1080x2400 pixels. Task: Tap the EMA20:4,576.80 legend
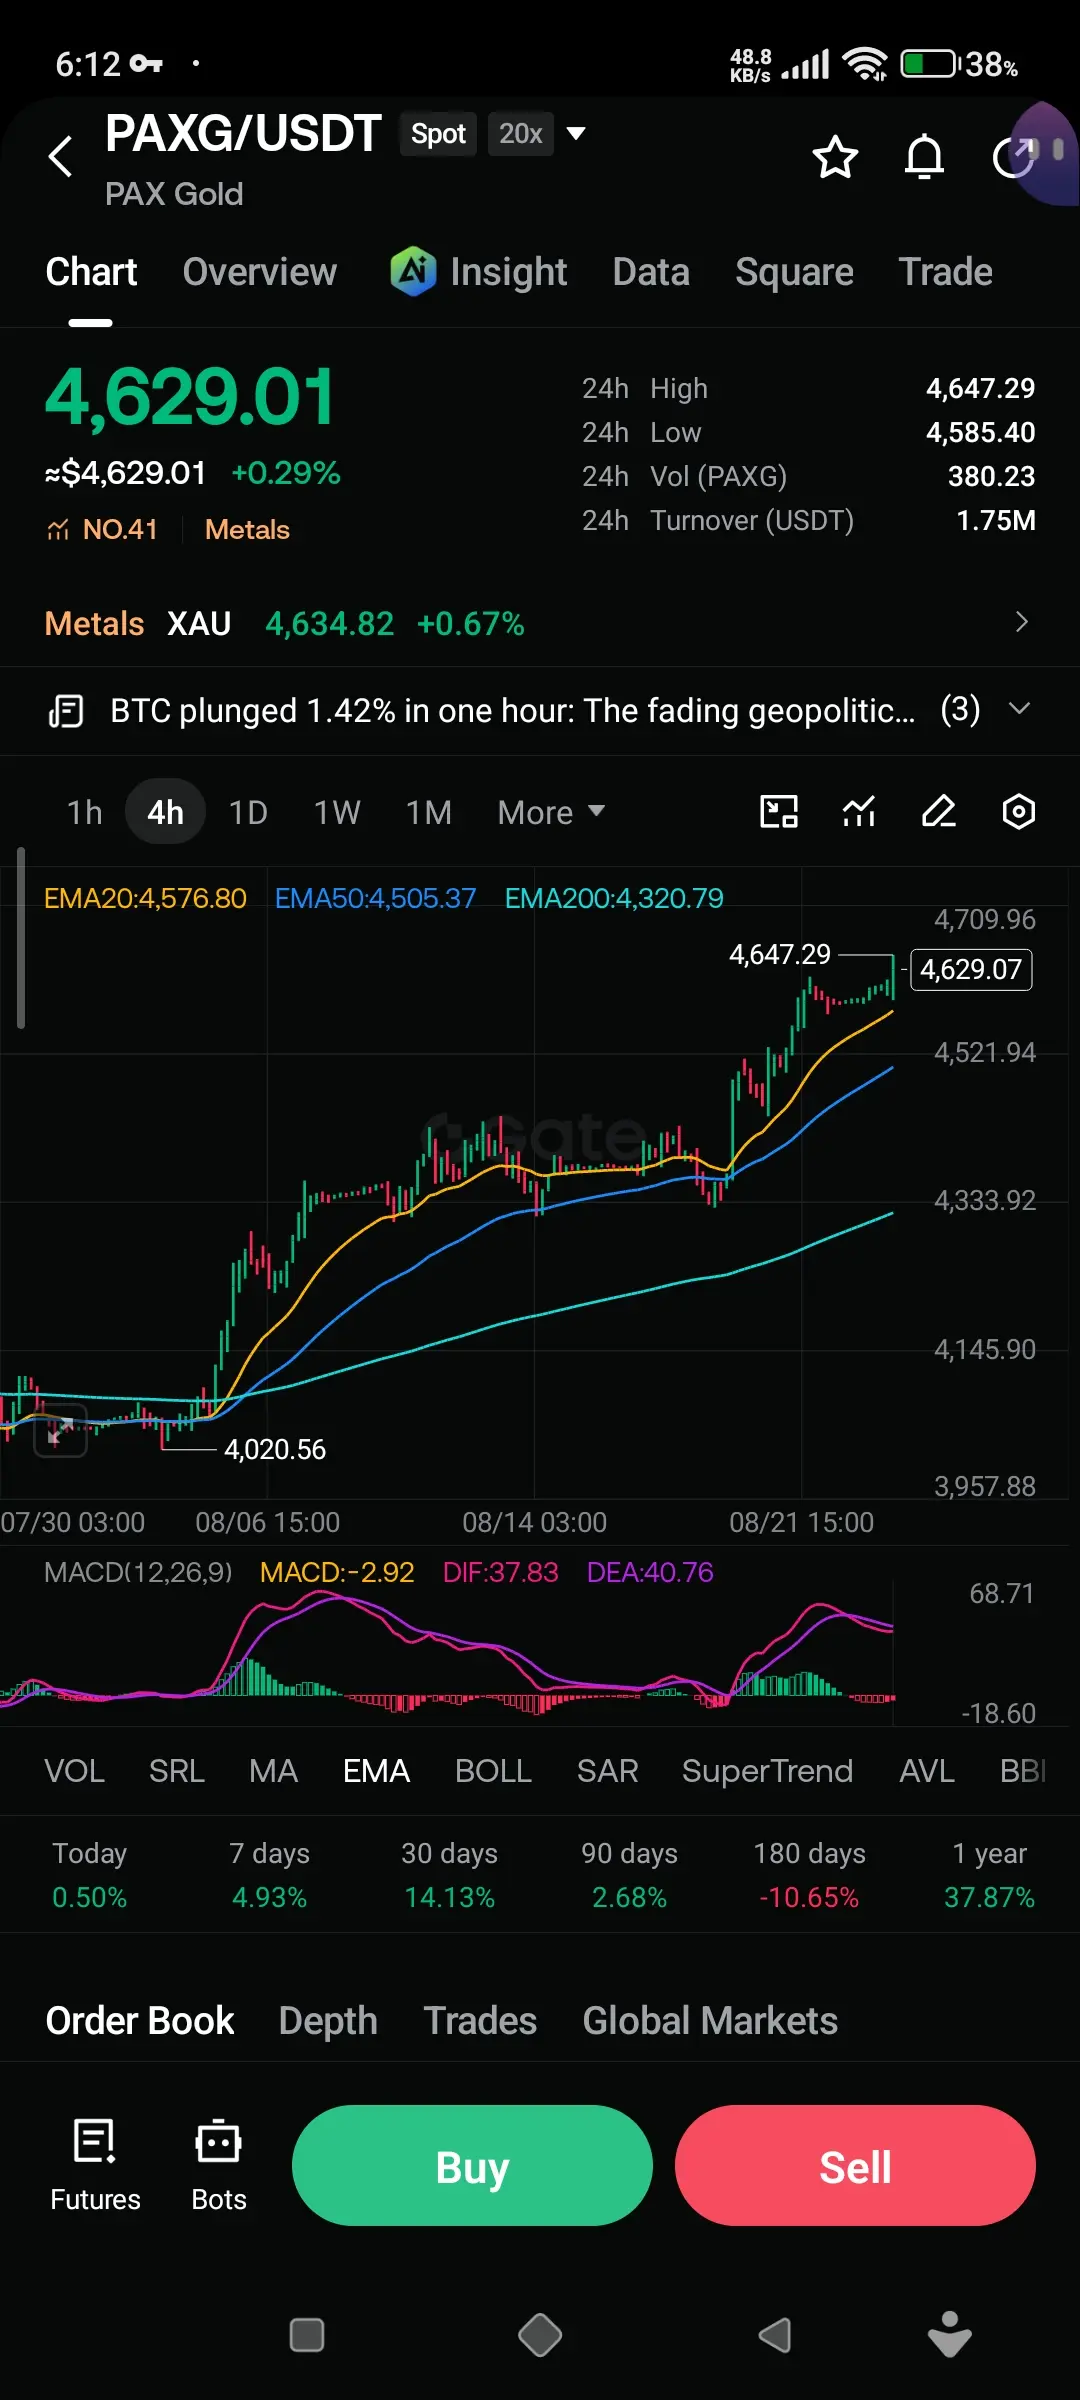pyautogui.click(x=145, y=898)
